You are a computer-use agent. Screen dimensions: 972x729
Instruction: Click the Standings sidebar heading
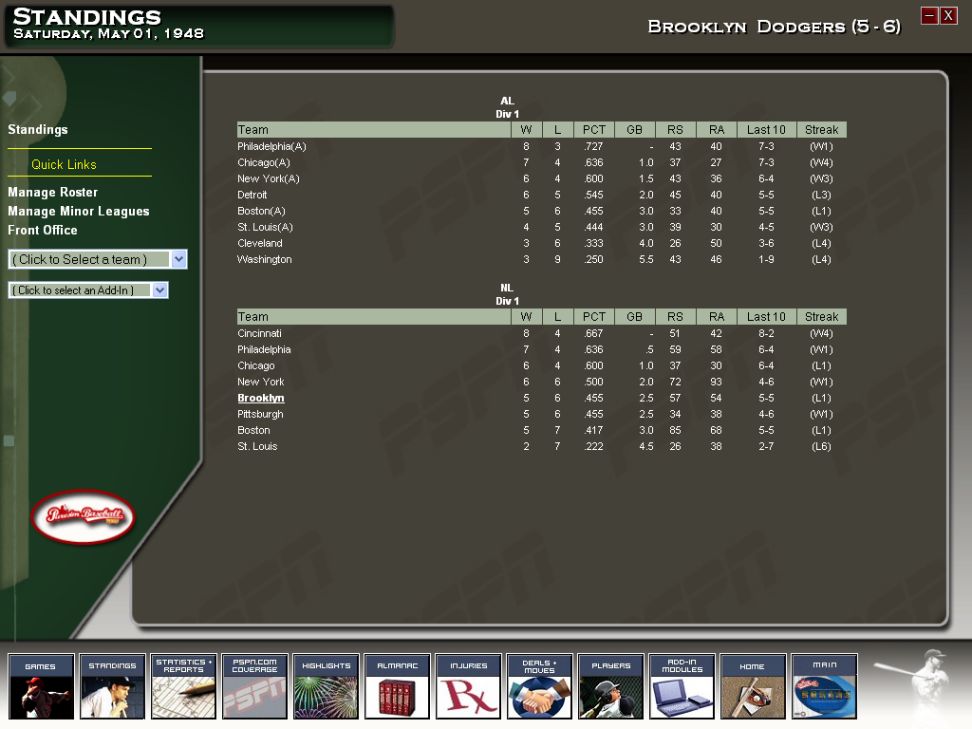(x=38, y=130)
